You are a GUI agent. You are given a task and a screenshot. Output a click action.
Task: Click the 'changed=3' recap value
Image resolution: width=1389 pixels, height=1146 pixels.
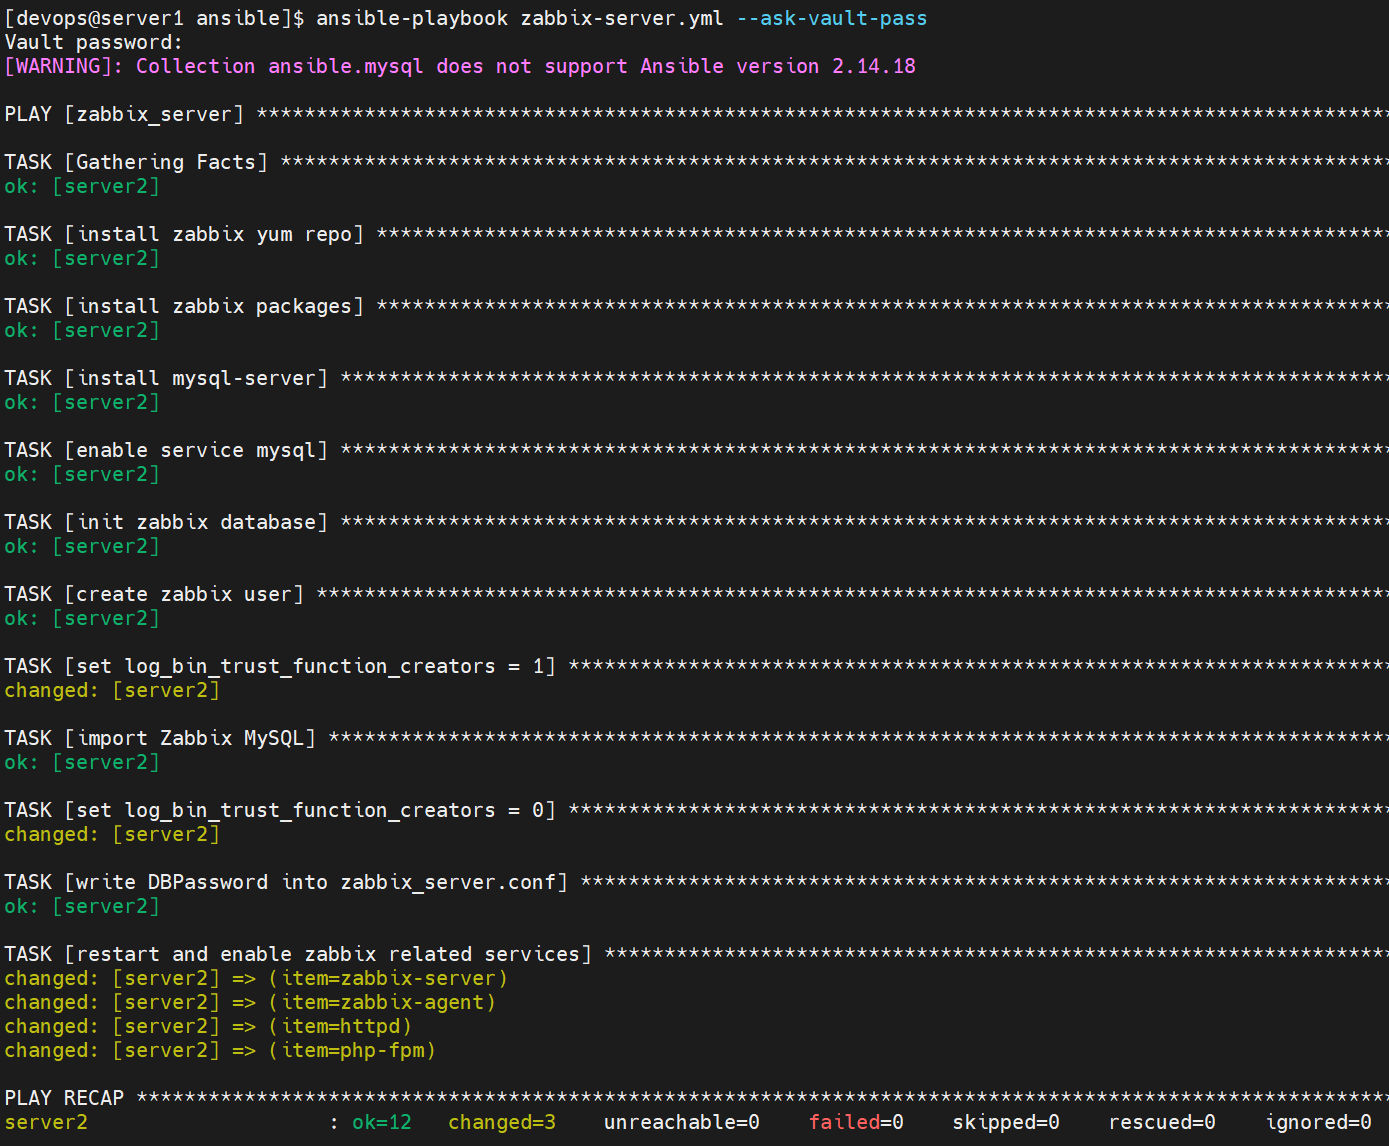[502, 1122]
